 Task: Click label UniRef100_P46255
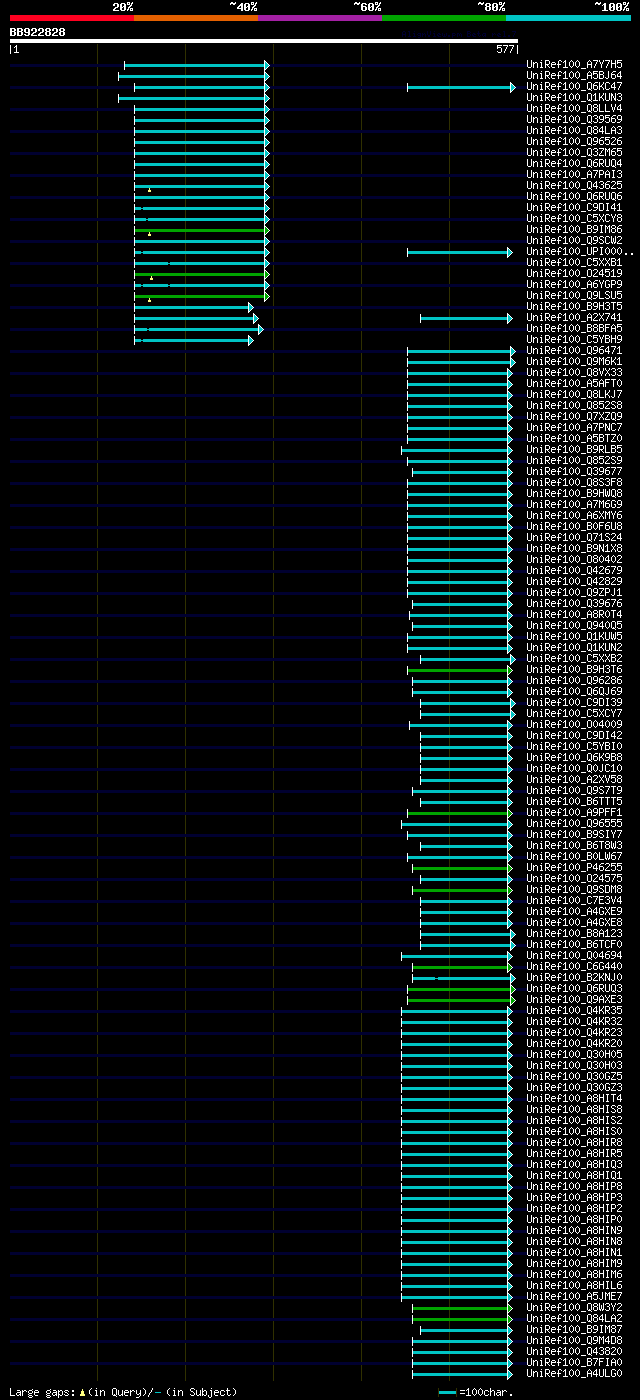pos(574,868)
